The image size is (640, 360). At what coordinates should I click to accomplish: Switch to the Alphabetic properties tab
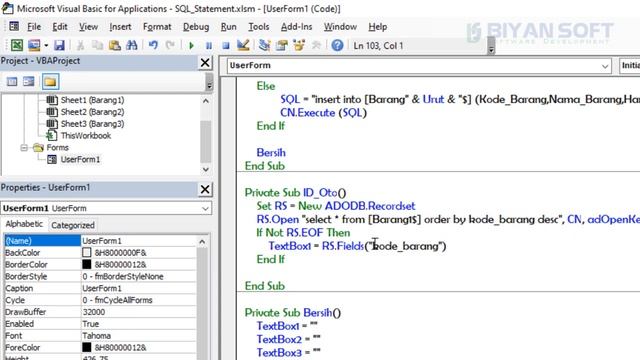point(24,224)
